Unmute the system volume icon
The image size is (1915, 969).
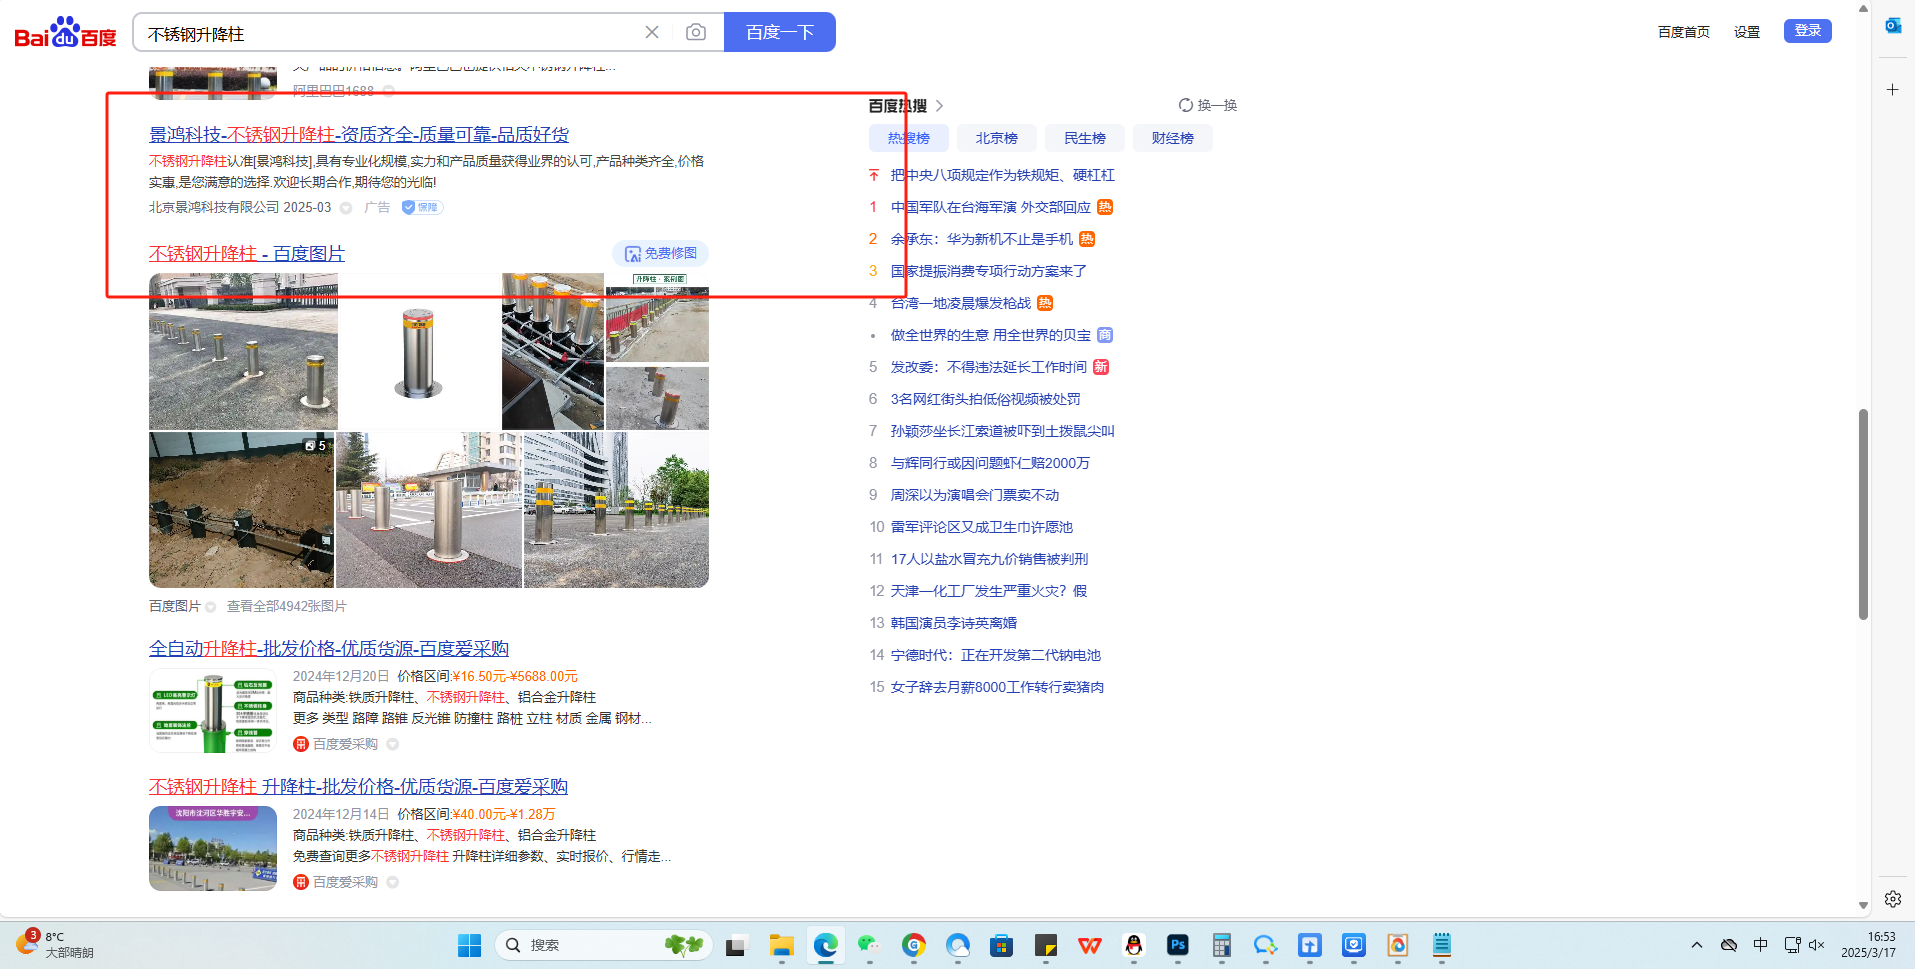pos(1817,945)
